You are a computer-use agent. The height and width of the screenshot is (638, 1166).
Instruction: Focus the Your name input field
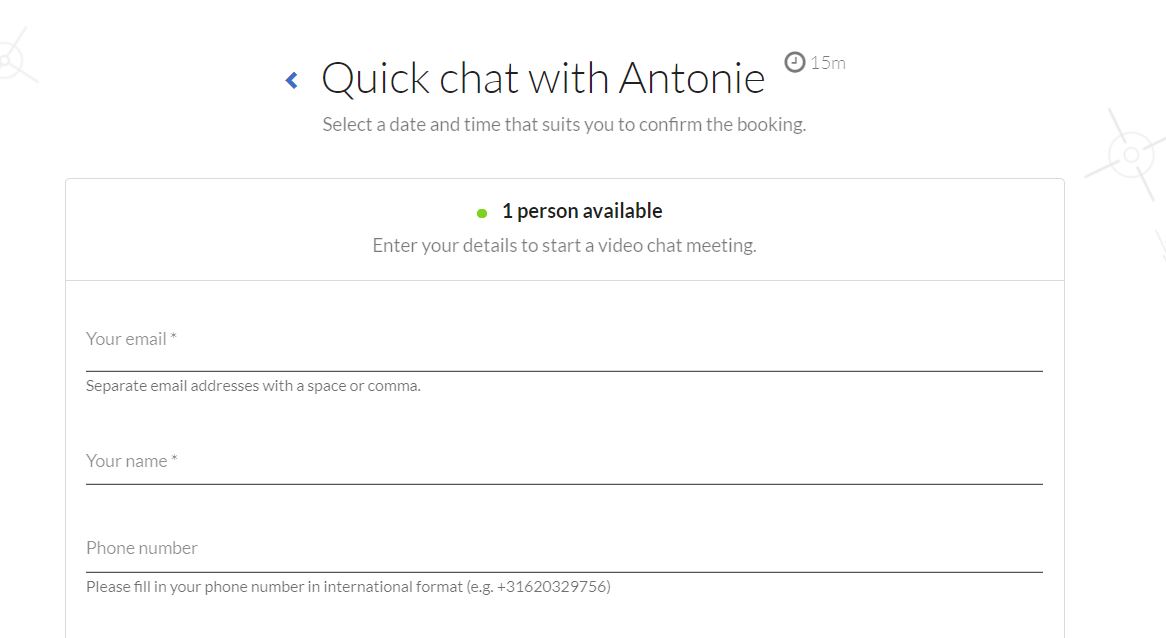(564, 462)
